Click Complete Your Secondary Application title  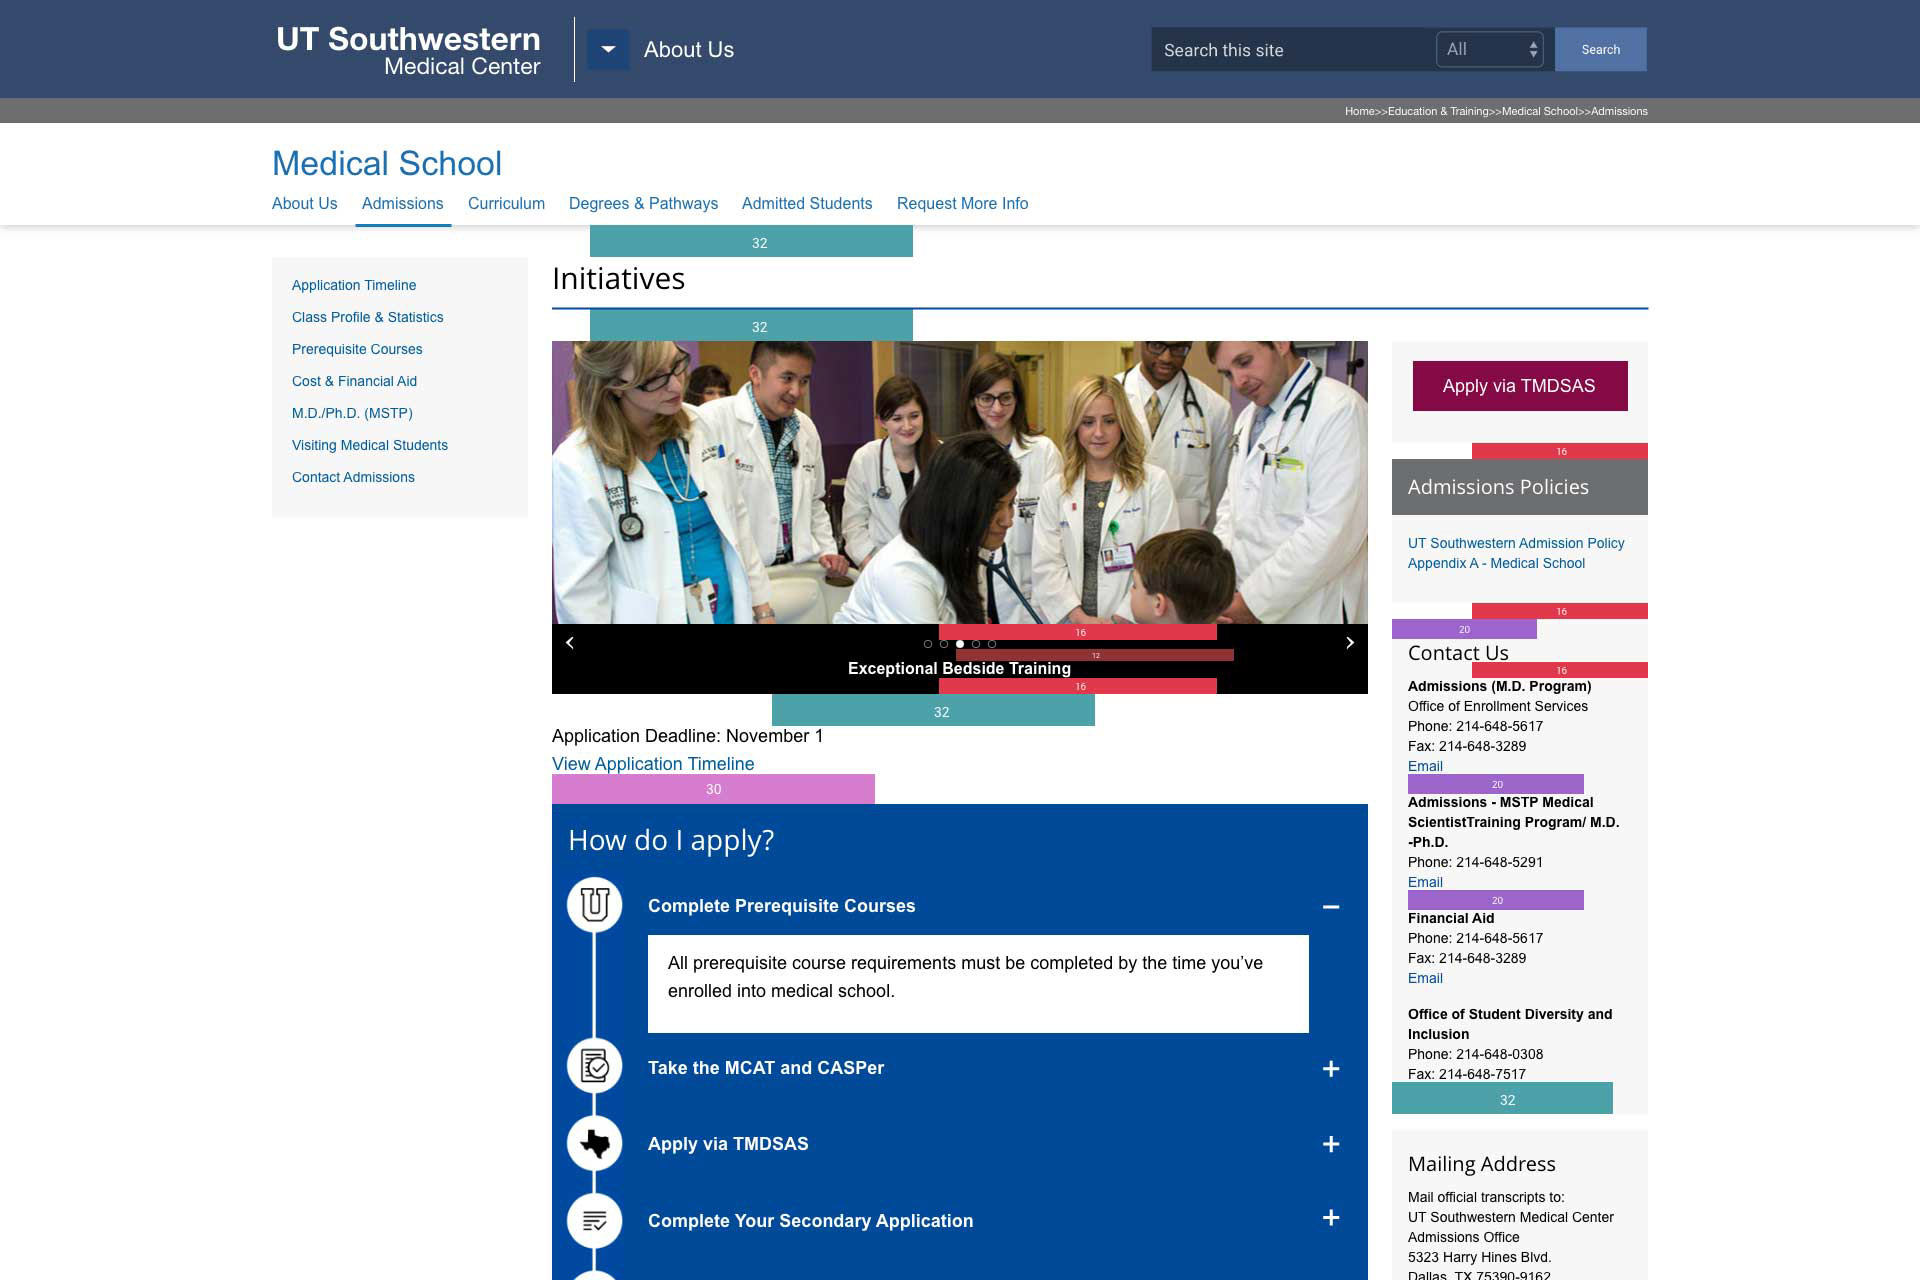tap(810, 1221)
